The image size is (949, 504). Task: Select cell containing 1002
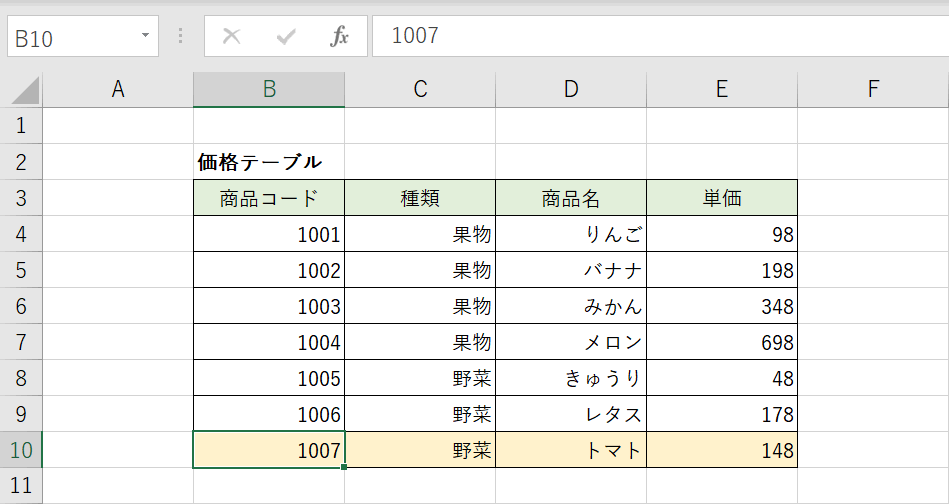[x=269, y=270]
